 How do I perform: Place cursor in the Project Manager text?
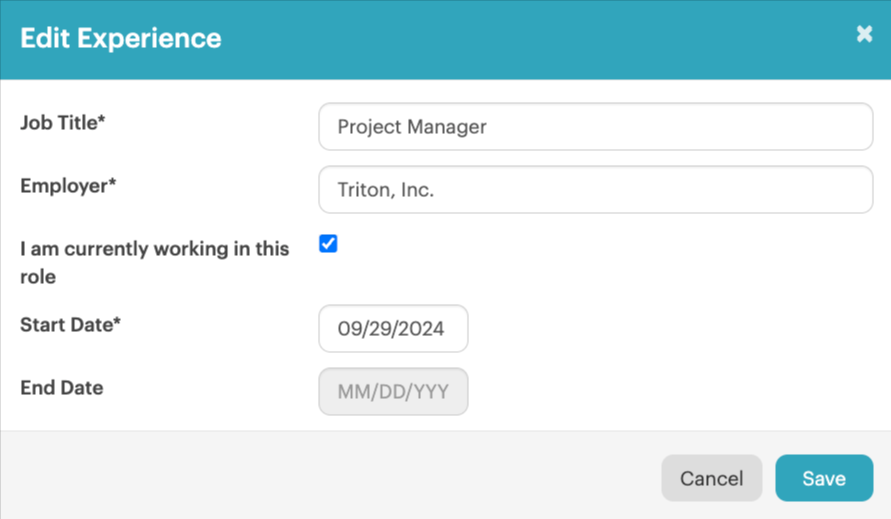click(412, 127)
